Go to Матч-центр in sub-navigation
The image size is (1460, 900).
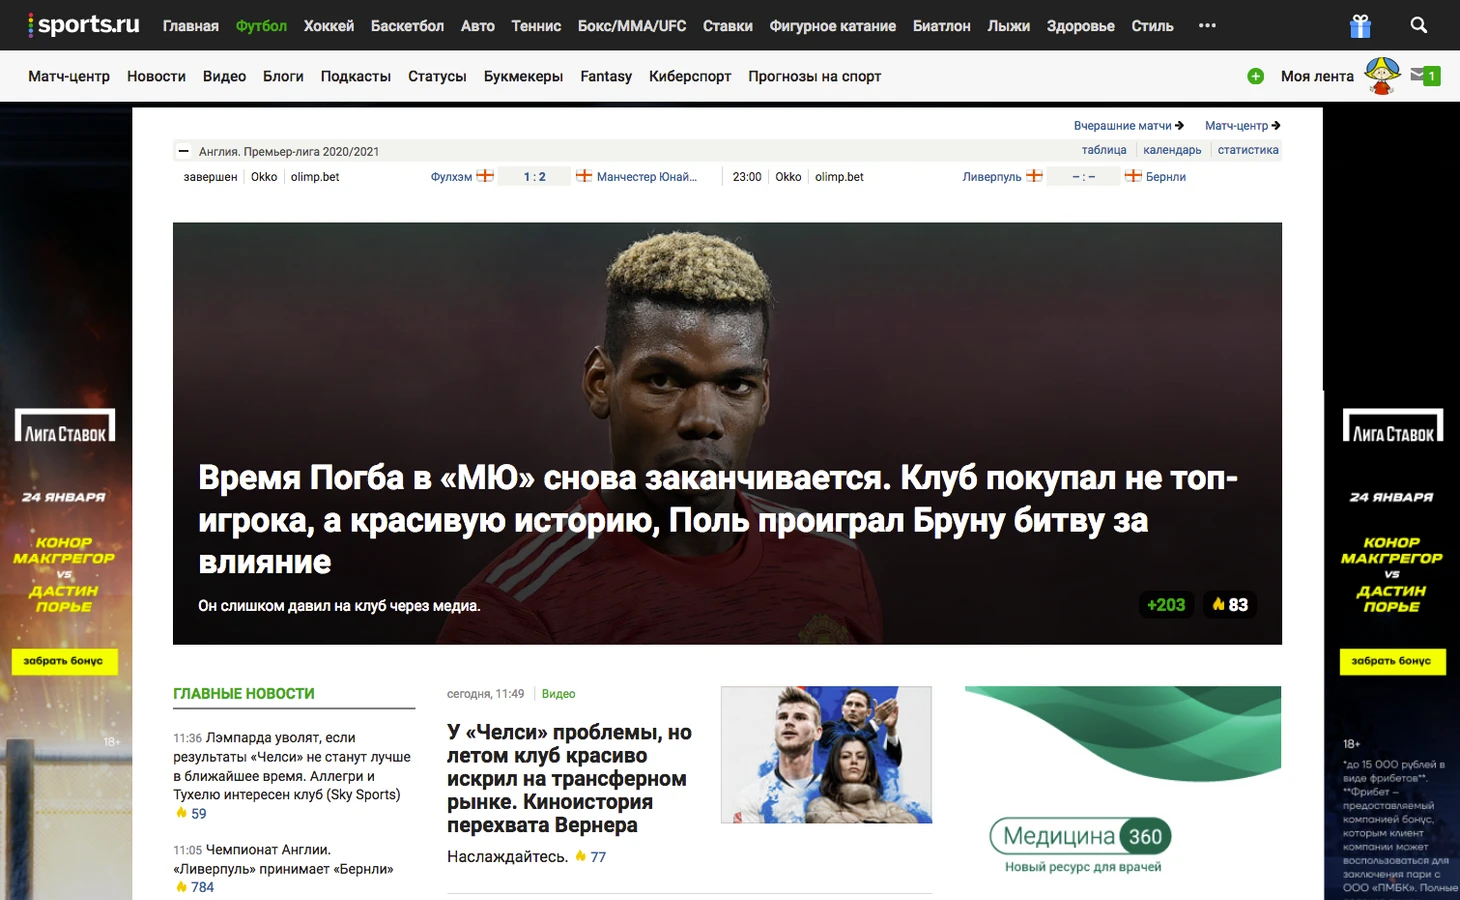click(x=69, y=76)
